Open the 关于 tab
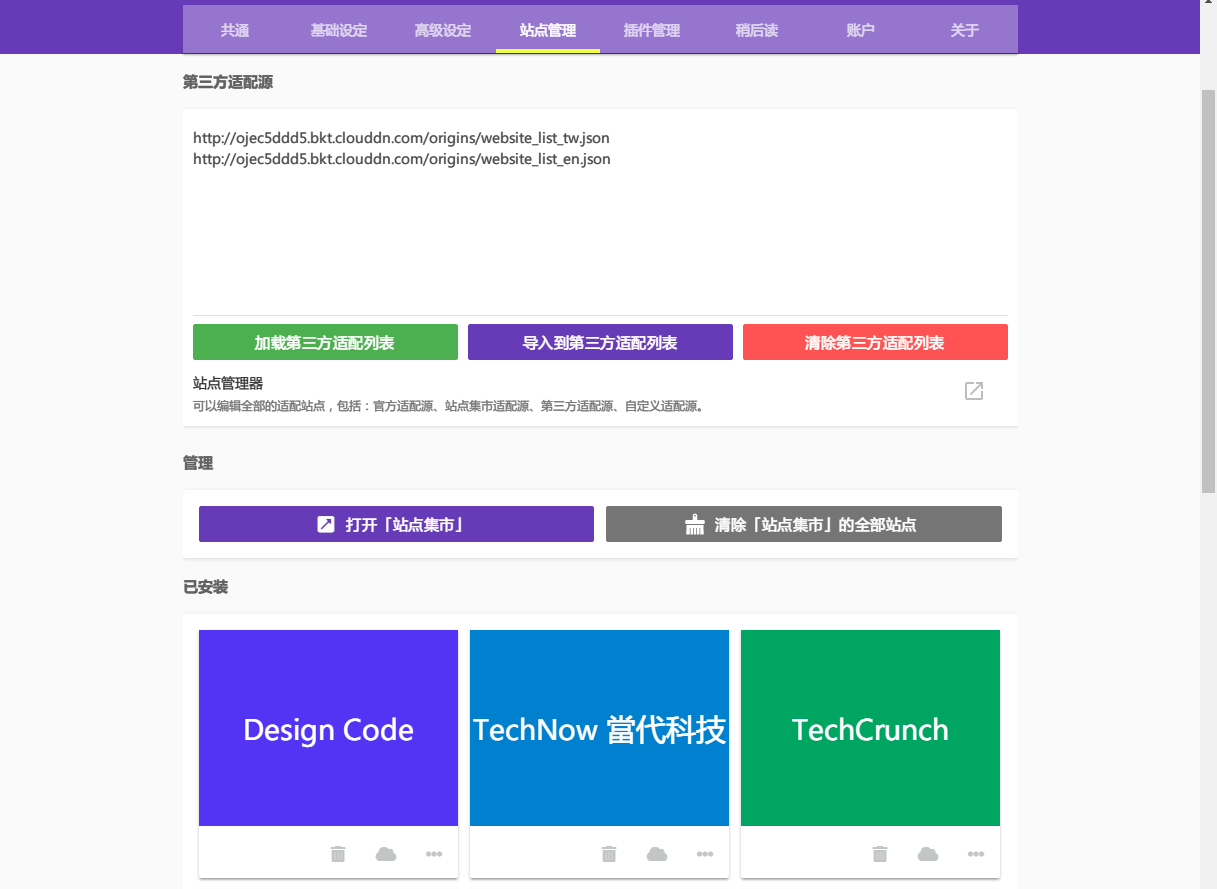This screenshot has width=1217, height=889. click(x=965, y=30)
